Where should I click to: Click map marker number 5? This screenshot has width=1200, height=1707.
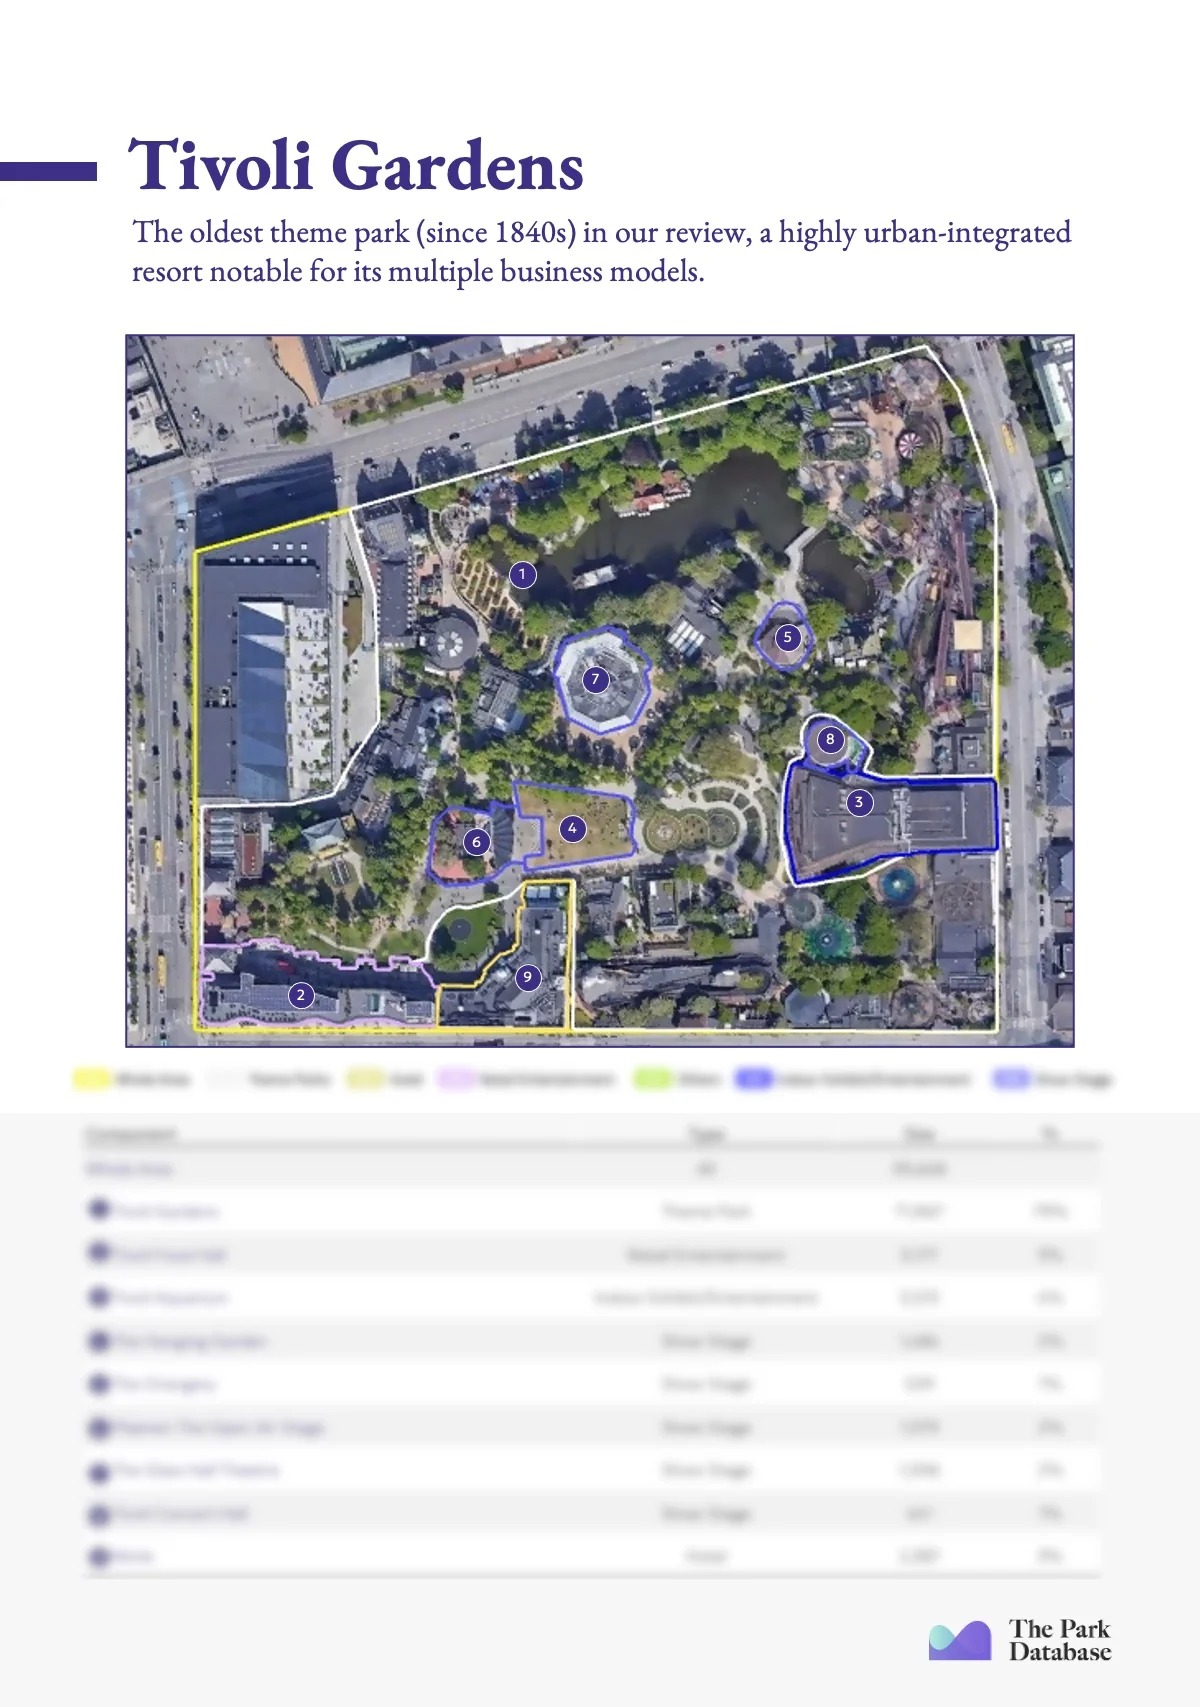pos(787,637)
